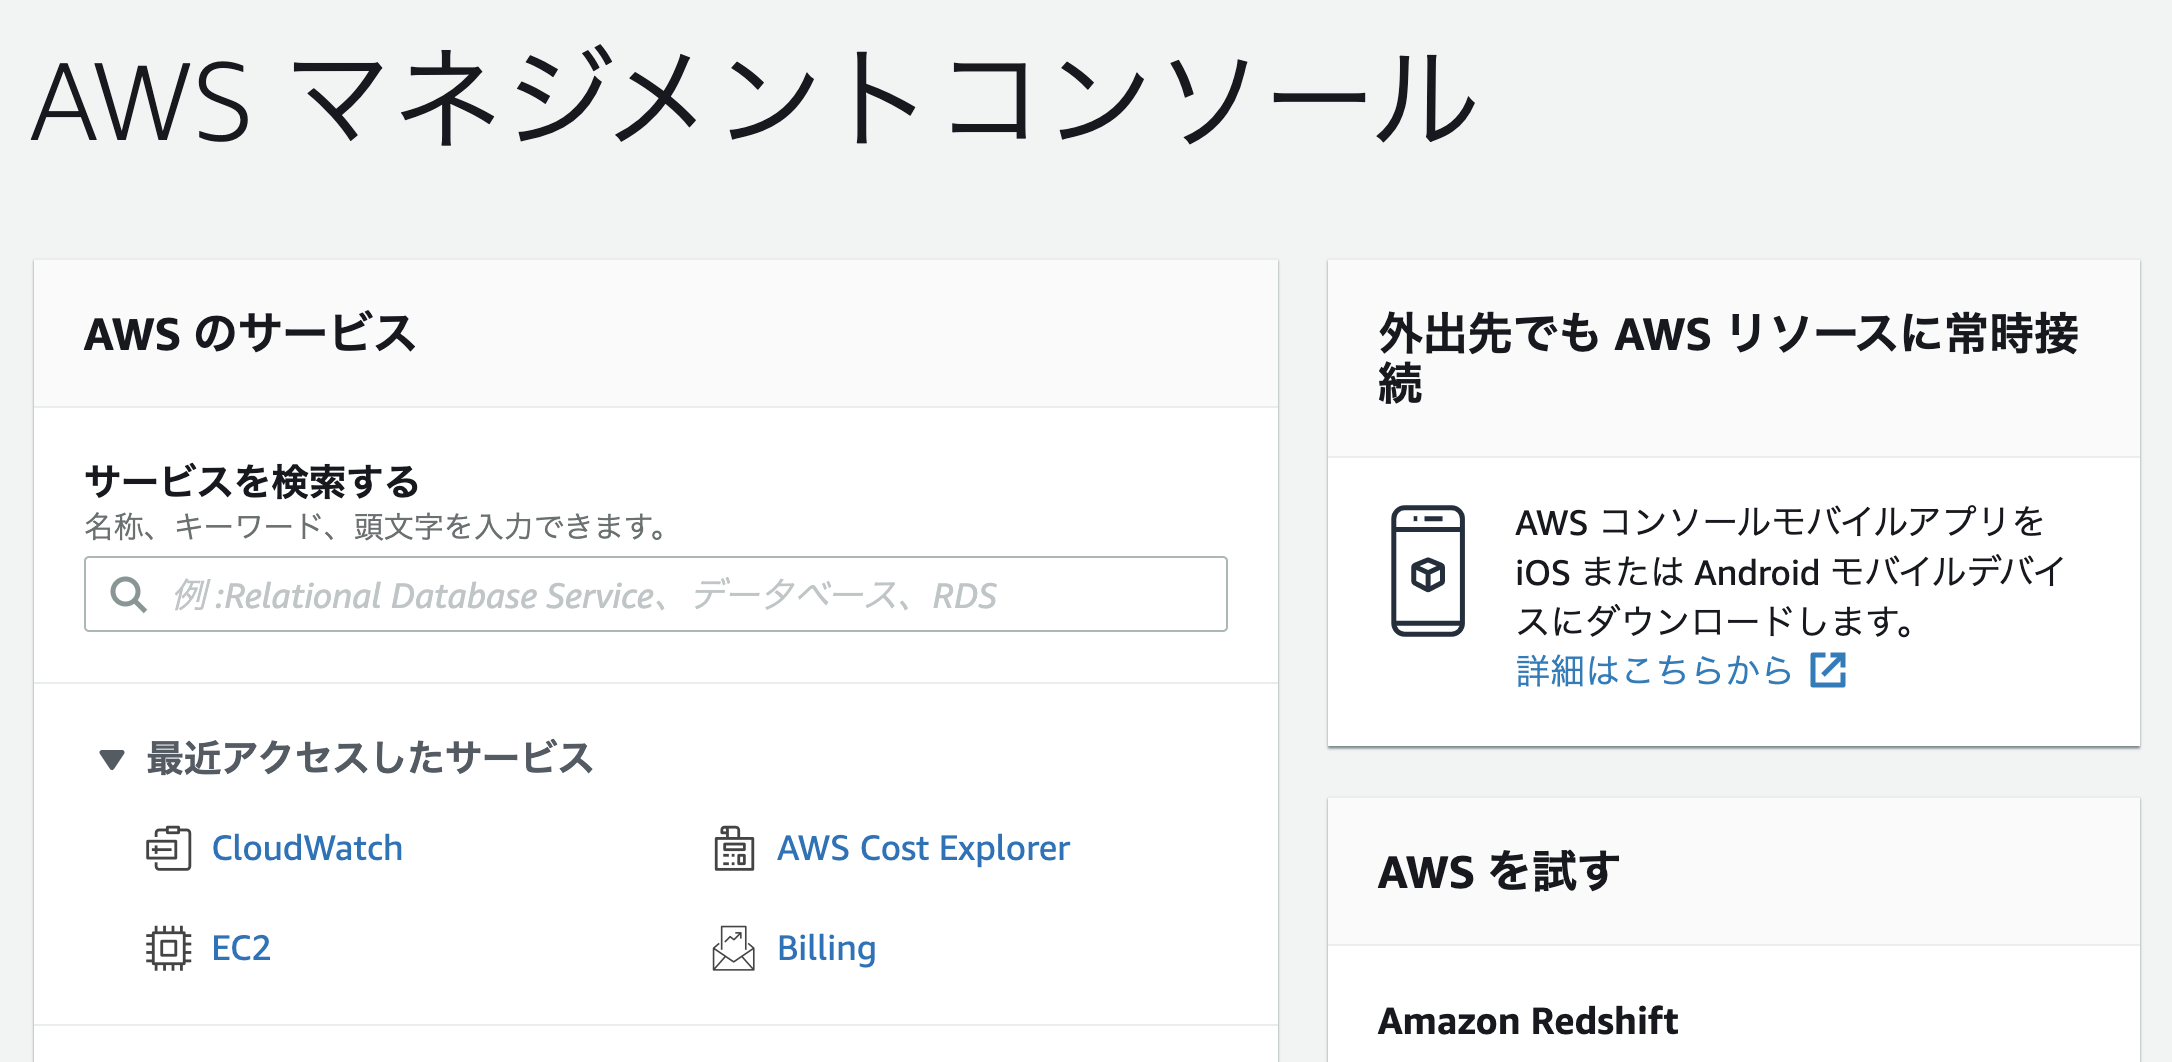Collapse the 最近アクセスしたサービス triangle
2172x1062 pixels.
112,759
